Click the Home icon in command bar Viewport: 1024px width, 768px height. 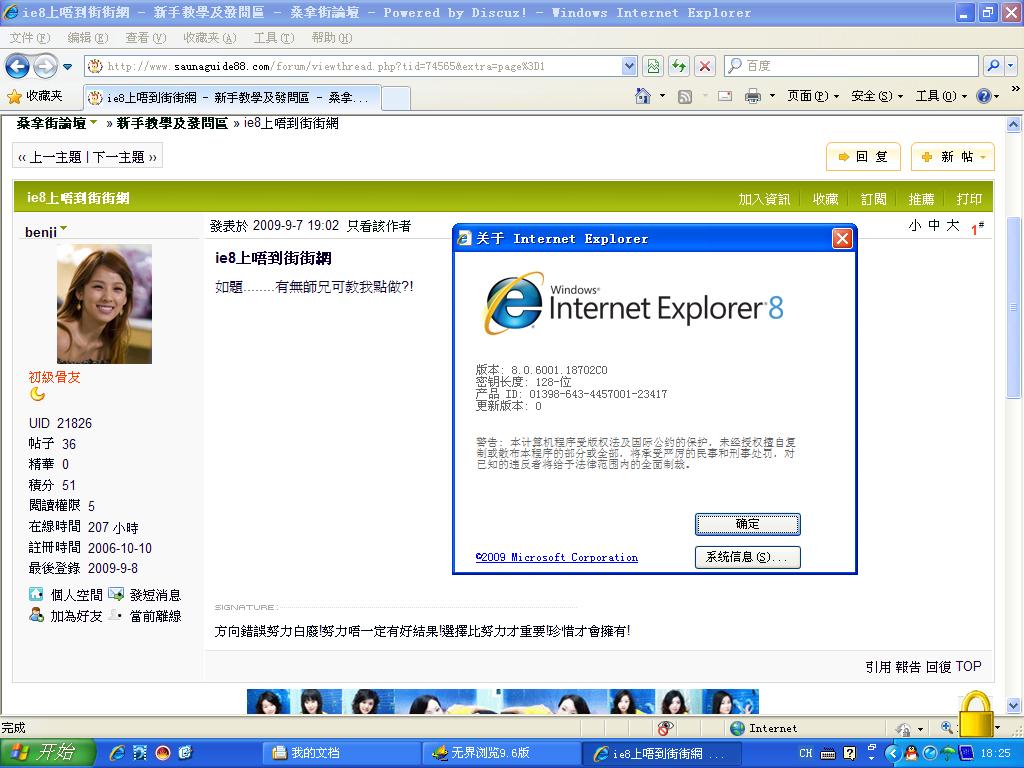pyautogui.click(x=643, y=96)
